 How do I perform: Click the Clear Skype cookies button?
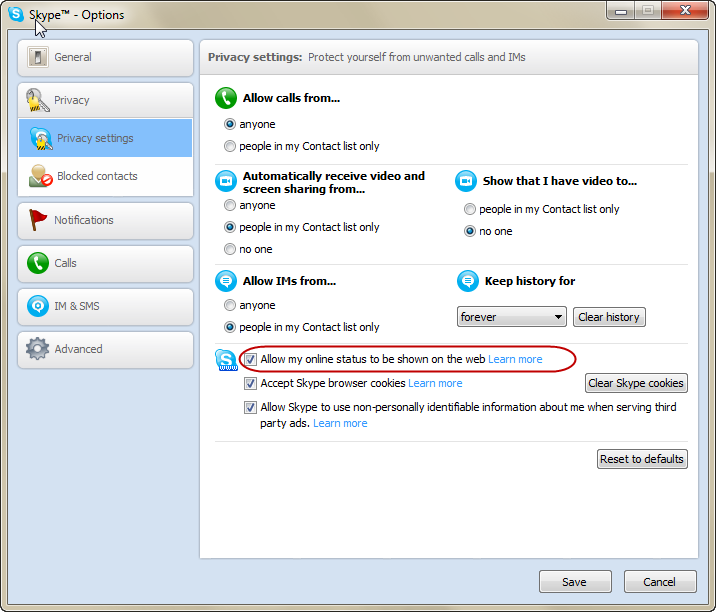point(636,383)
